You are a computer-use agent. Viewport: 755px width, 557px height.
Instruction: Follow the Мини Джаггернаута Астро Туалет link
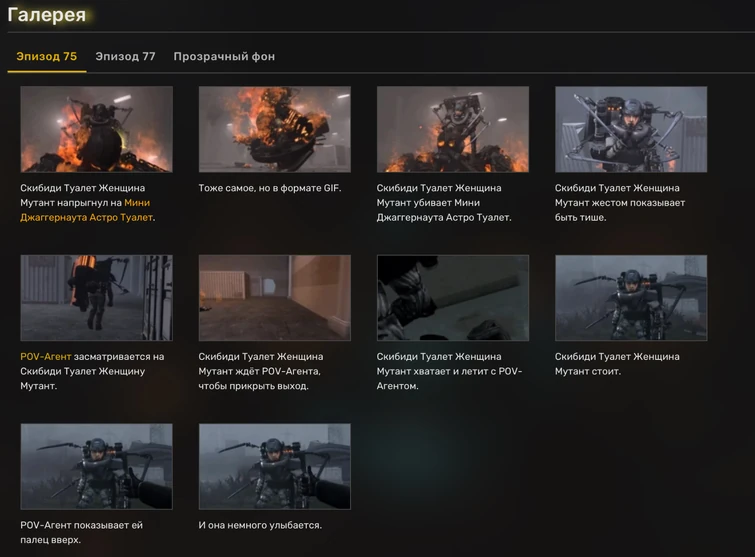(x=87, y=210)
